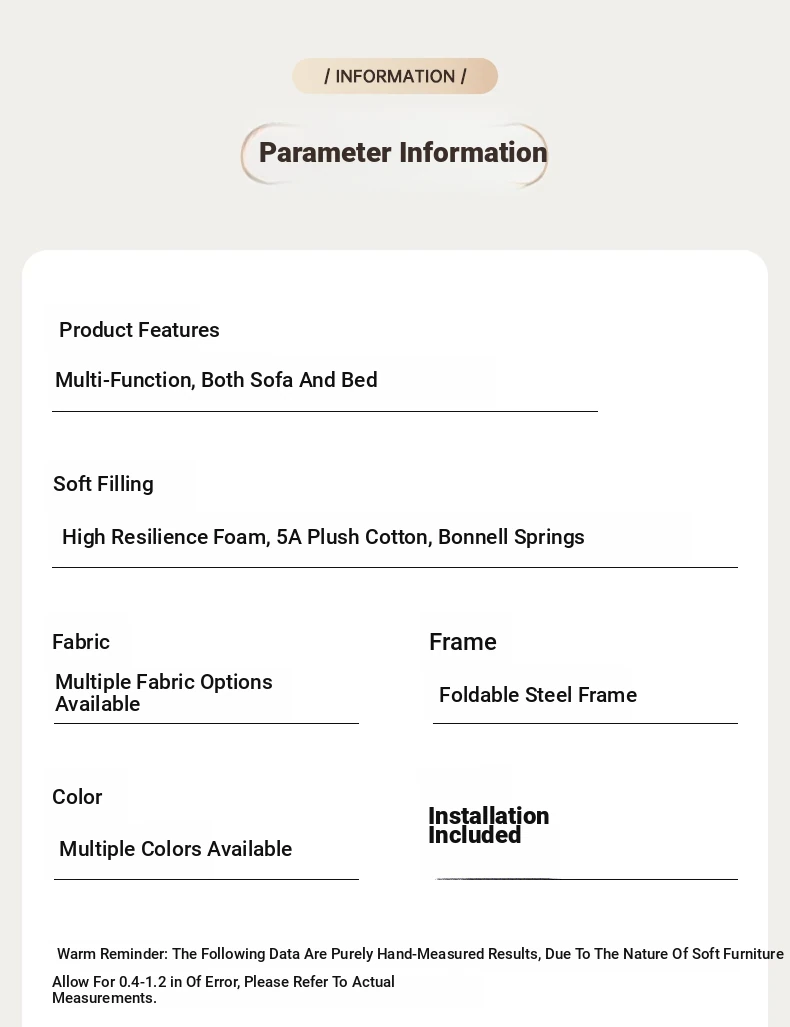Click the Bonnell Springs text
Screen dimensions: 790x1027
[x=512, y=537]
